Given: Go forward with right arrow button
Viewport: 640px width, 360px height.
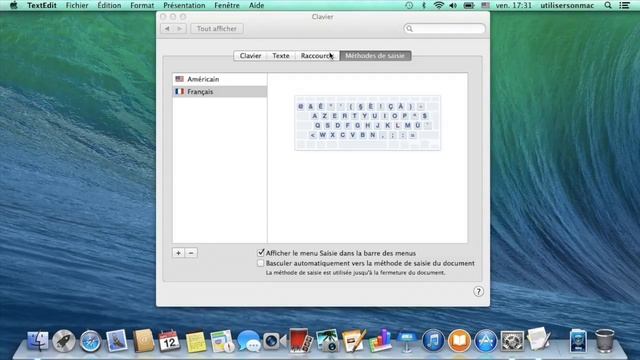Looking at the screenshot, I should tap(180, 29).
